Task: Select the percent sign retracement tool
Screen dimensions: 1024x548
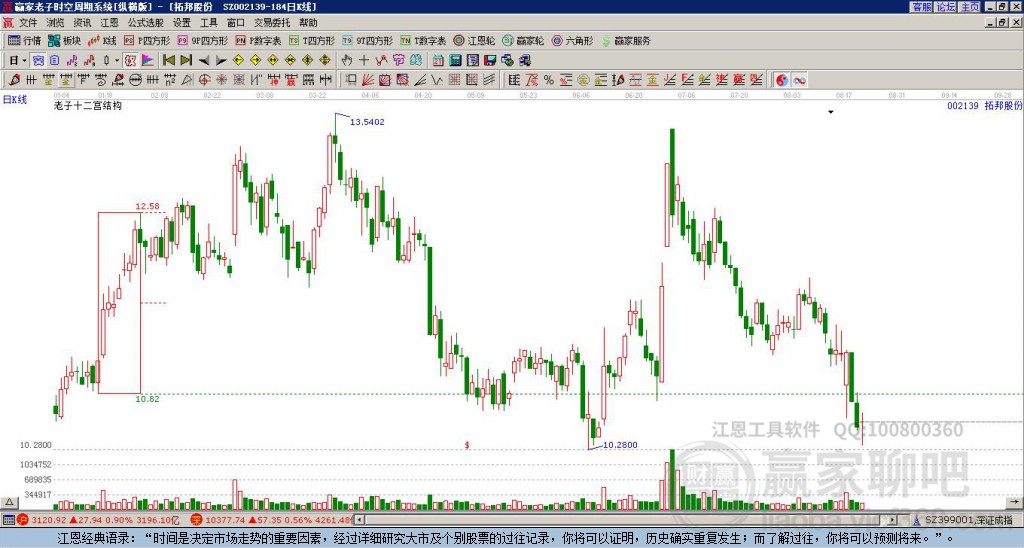Action: click(x=549, y=80)
